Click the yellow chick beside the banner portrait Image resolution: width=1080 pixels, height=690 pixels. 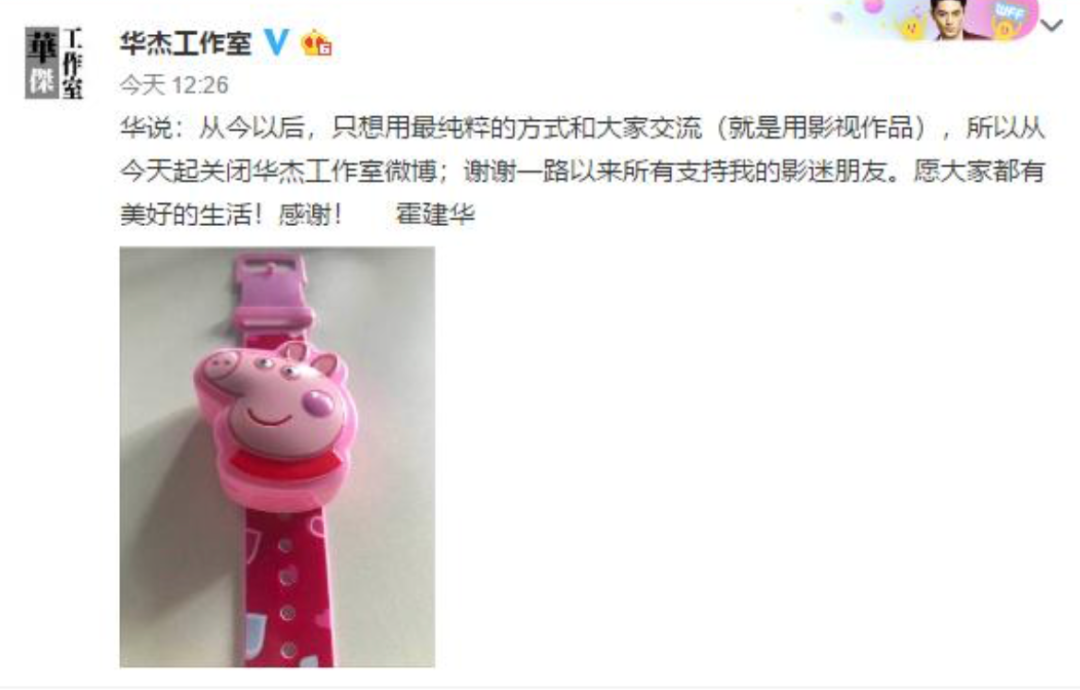pyautogui.click(x=912, y=28)
